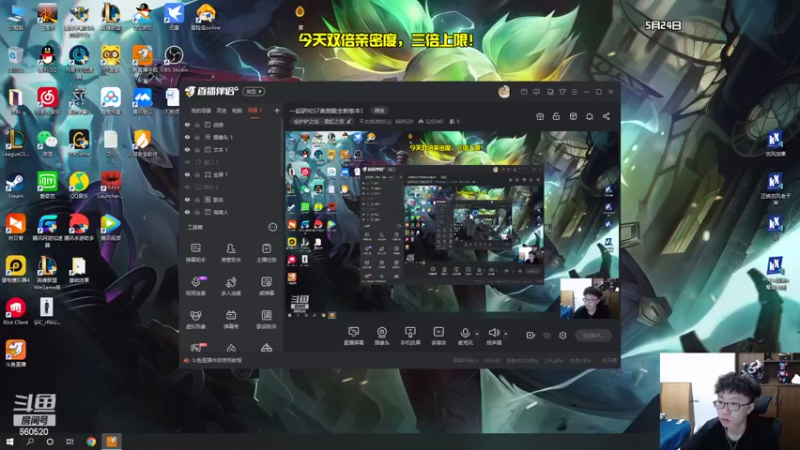Toggle the preview eye next to the record icon

(546, 335)
